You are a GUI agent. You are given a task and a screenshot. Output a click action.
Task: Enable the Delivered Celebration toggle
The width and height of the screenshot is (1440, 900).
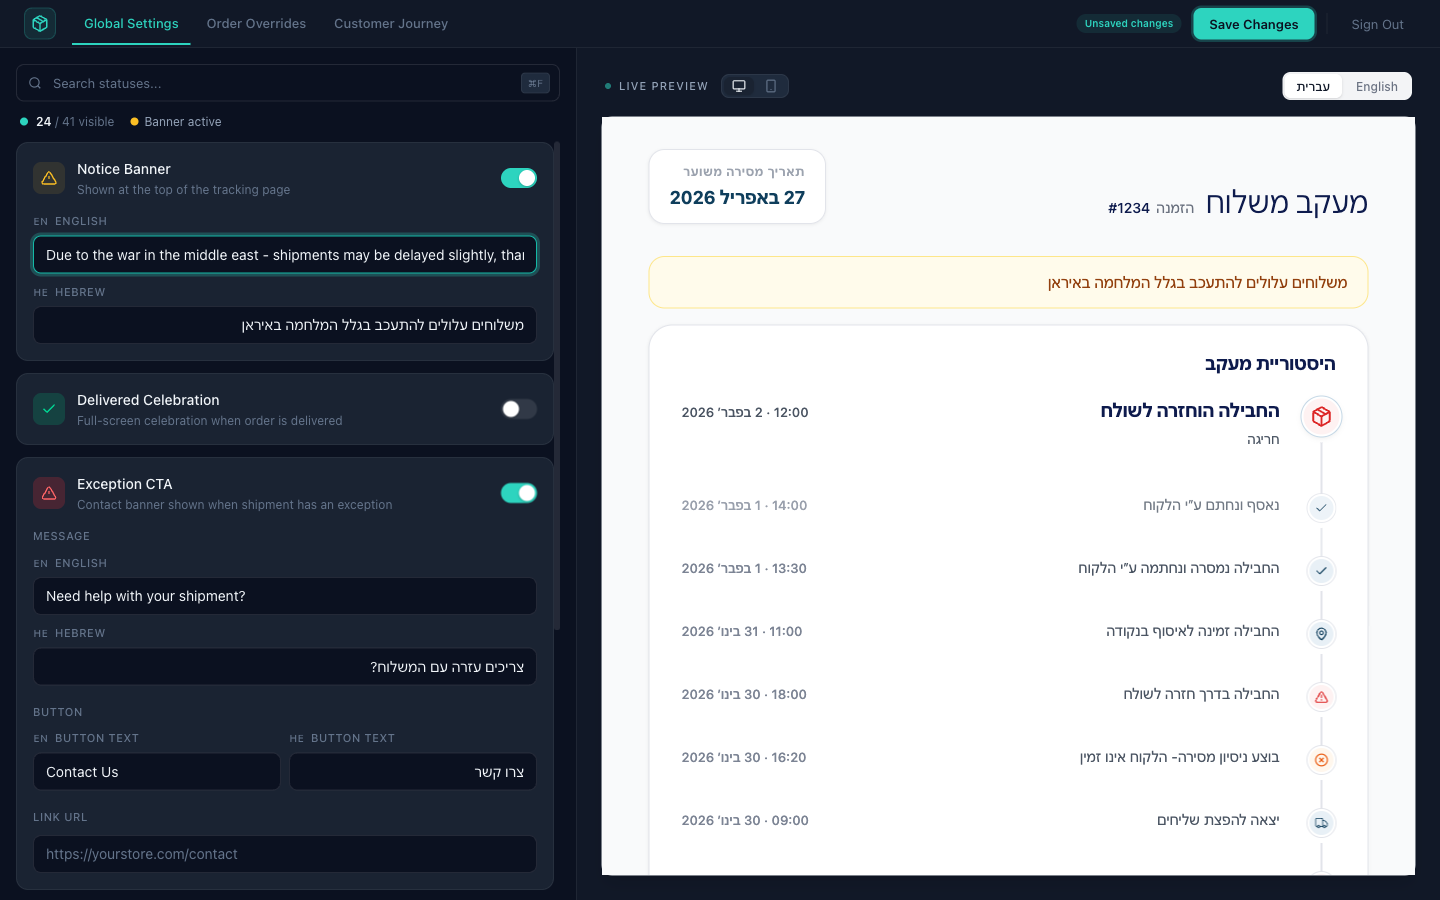[x=519, y=409]
